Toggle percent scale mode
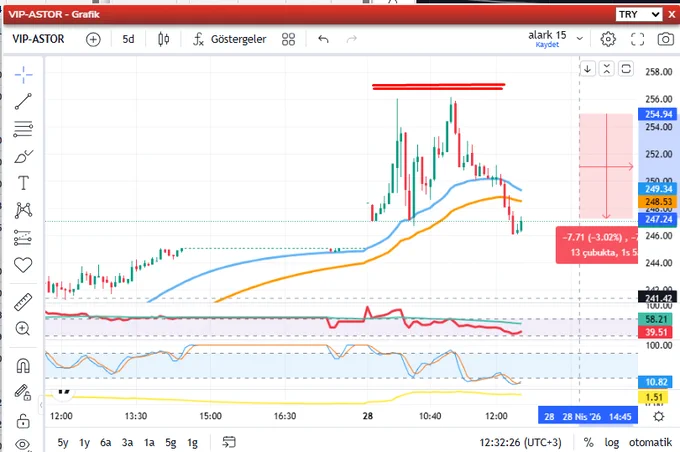The image size is (680, 452). [588, 442]
